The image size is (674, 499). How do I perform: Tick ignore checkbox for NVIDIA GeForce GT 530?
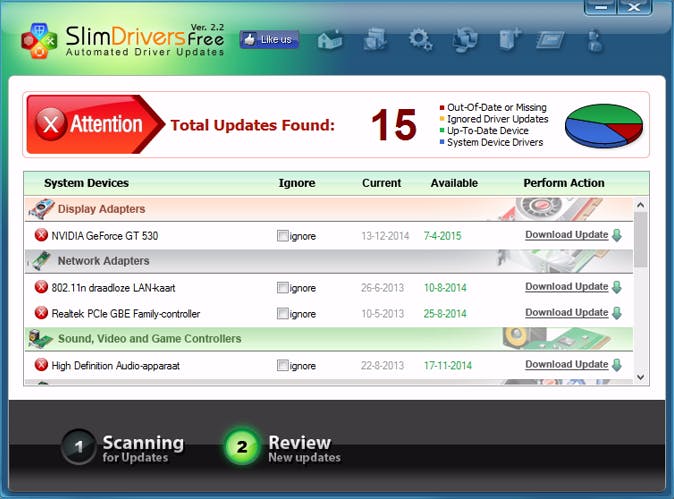click(282, 236)
